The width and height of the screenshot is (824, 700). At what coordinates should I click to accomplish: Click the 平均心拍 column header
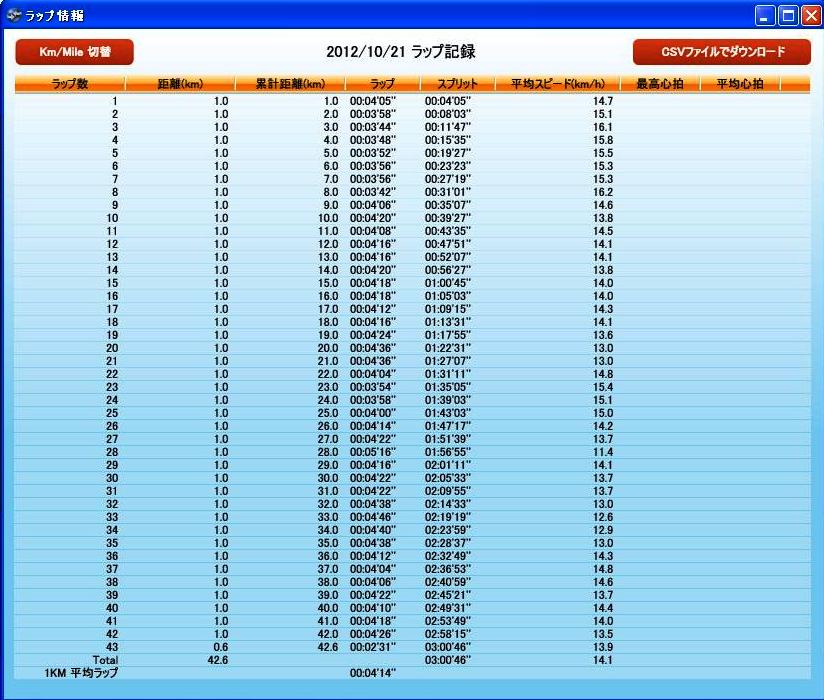740,84
